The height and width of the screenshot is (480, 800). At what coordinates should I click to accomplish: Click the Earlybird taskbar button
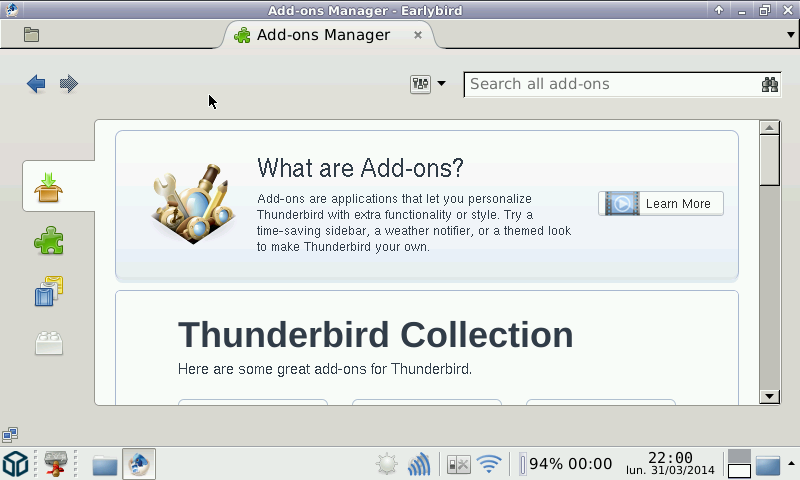[x=139, y=464]
